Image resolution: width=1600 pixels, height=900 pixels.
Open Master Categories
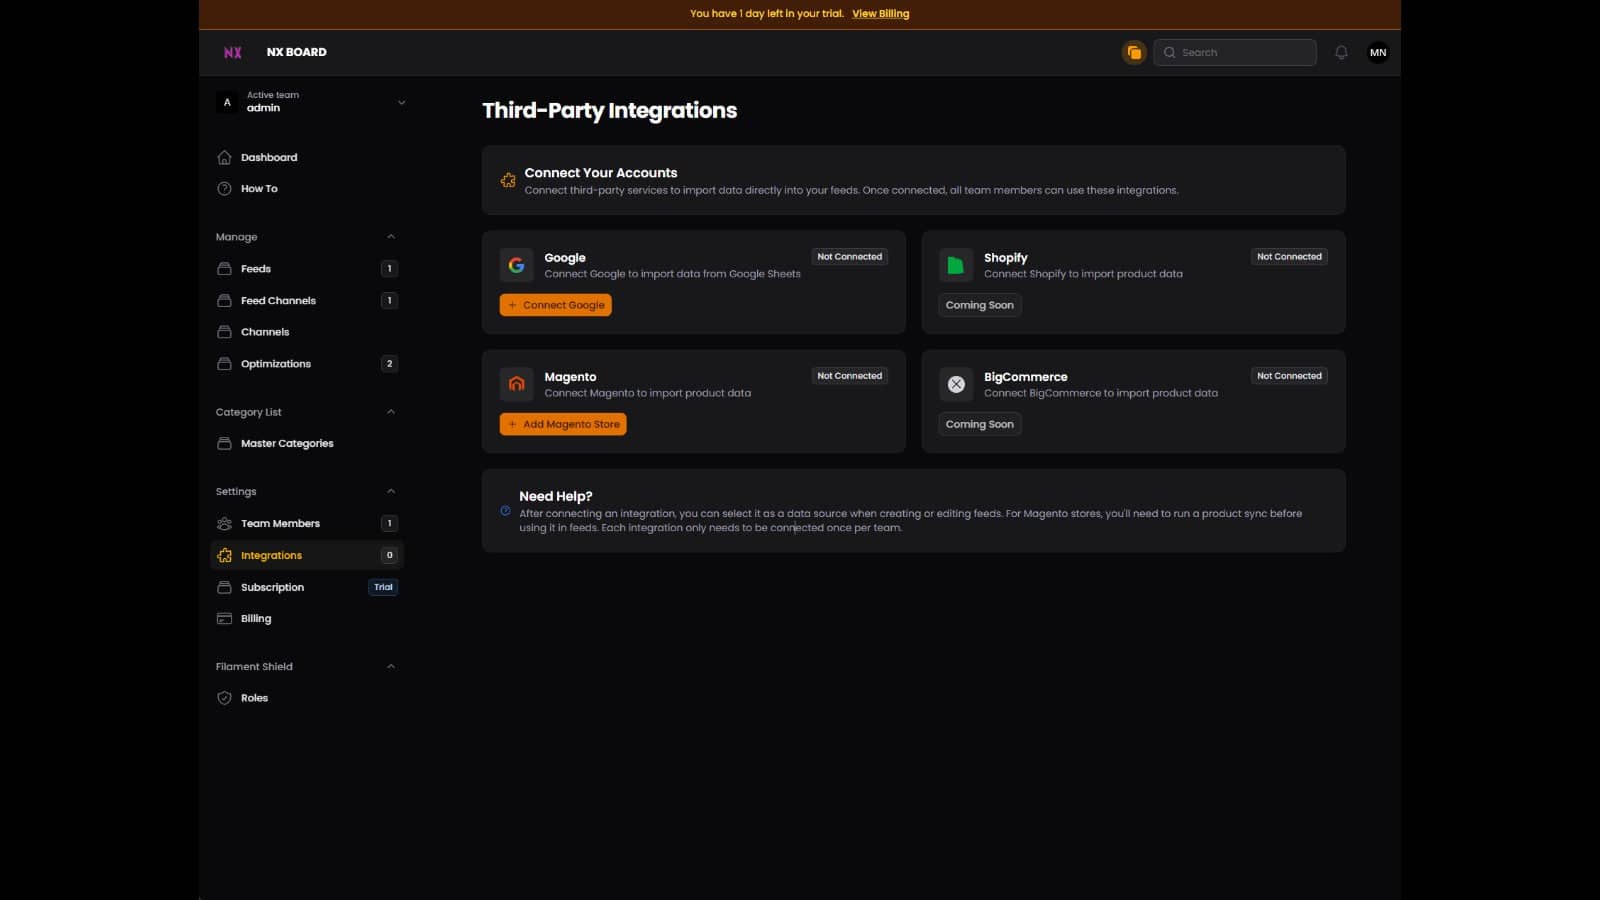287,443
